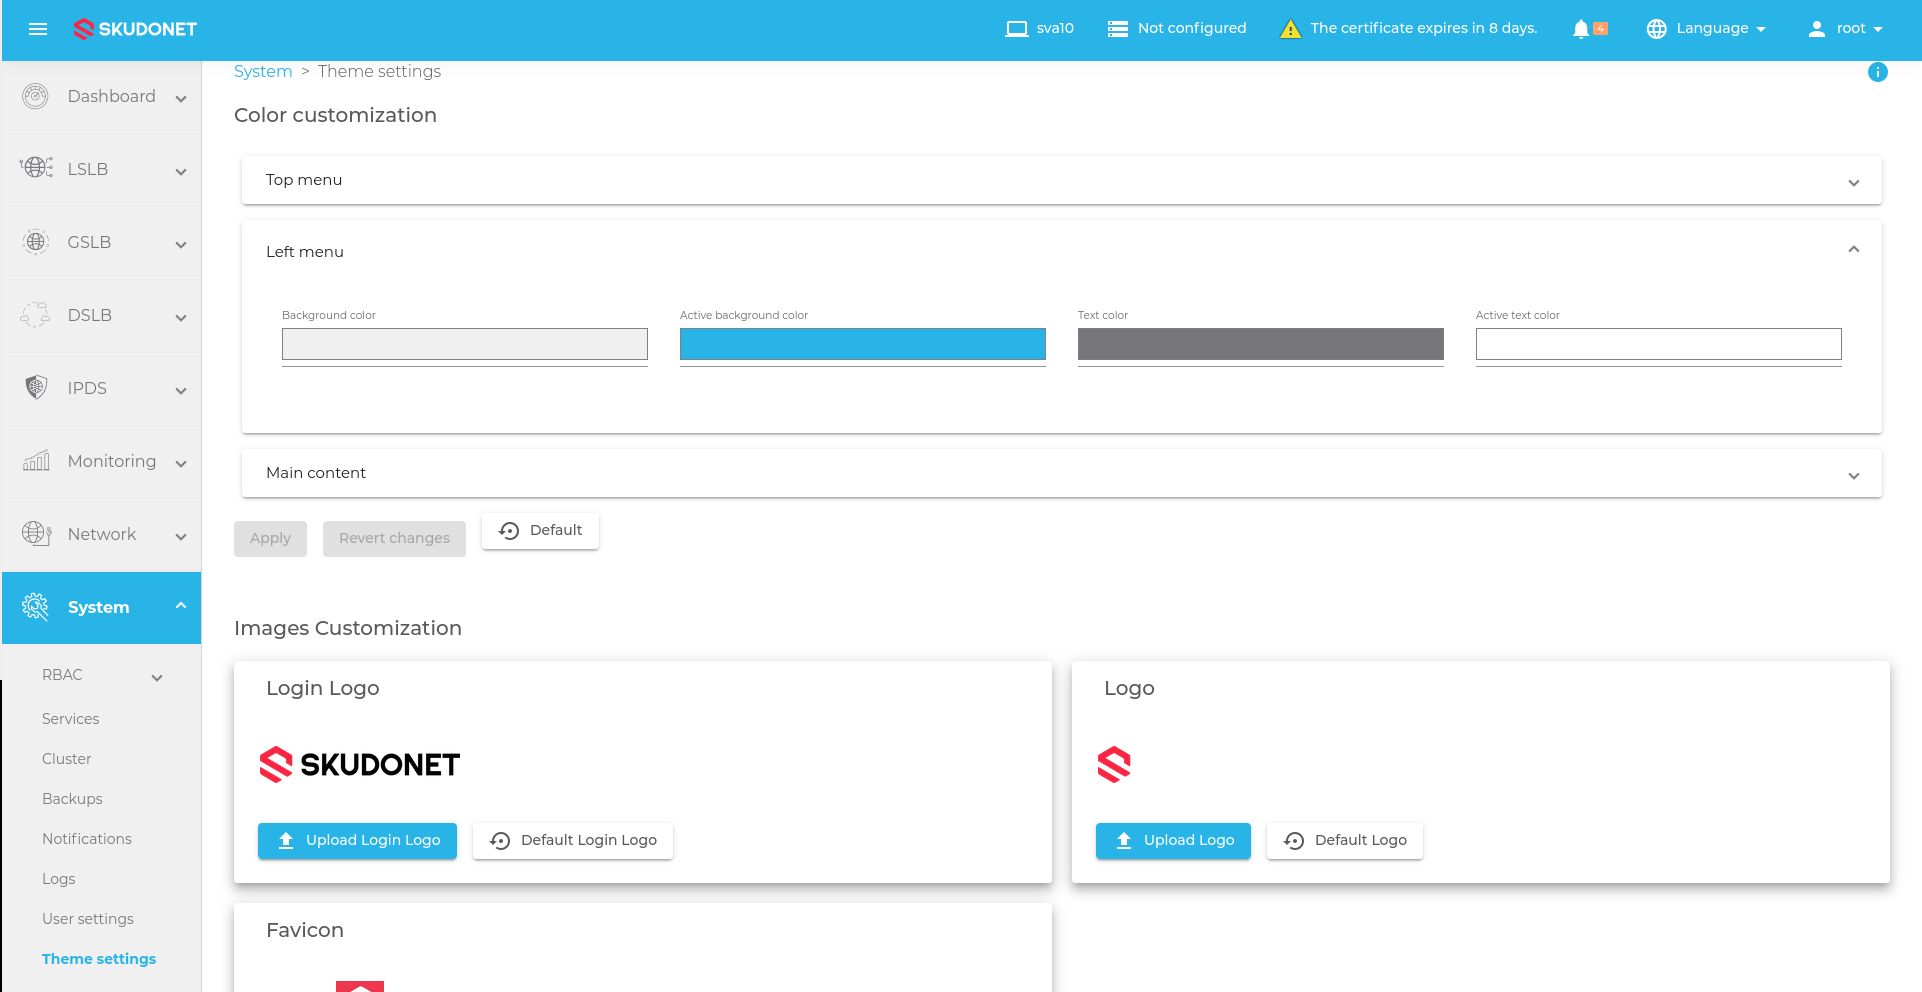
Task: Click Upload Logo button
Action: (1173, 841)
